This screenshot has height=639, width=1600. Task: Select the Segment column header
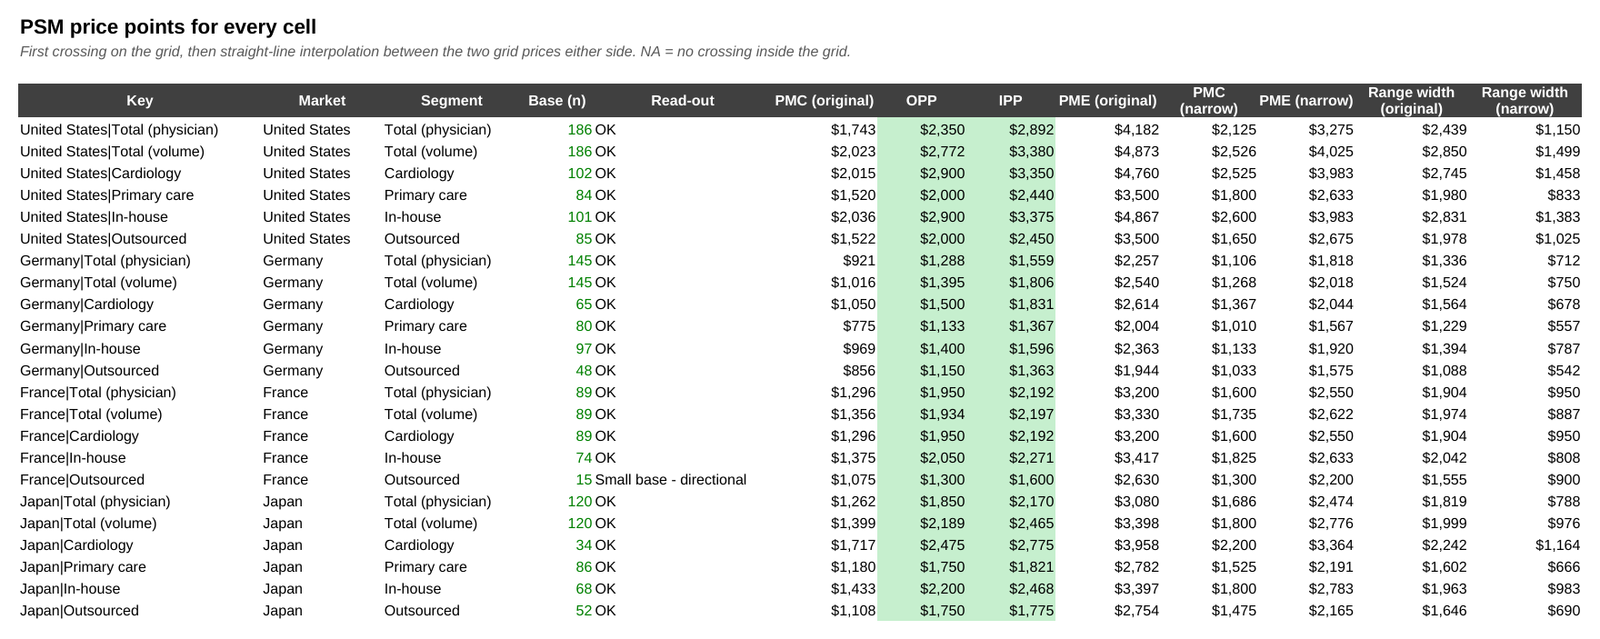click(x=451, y=100)
